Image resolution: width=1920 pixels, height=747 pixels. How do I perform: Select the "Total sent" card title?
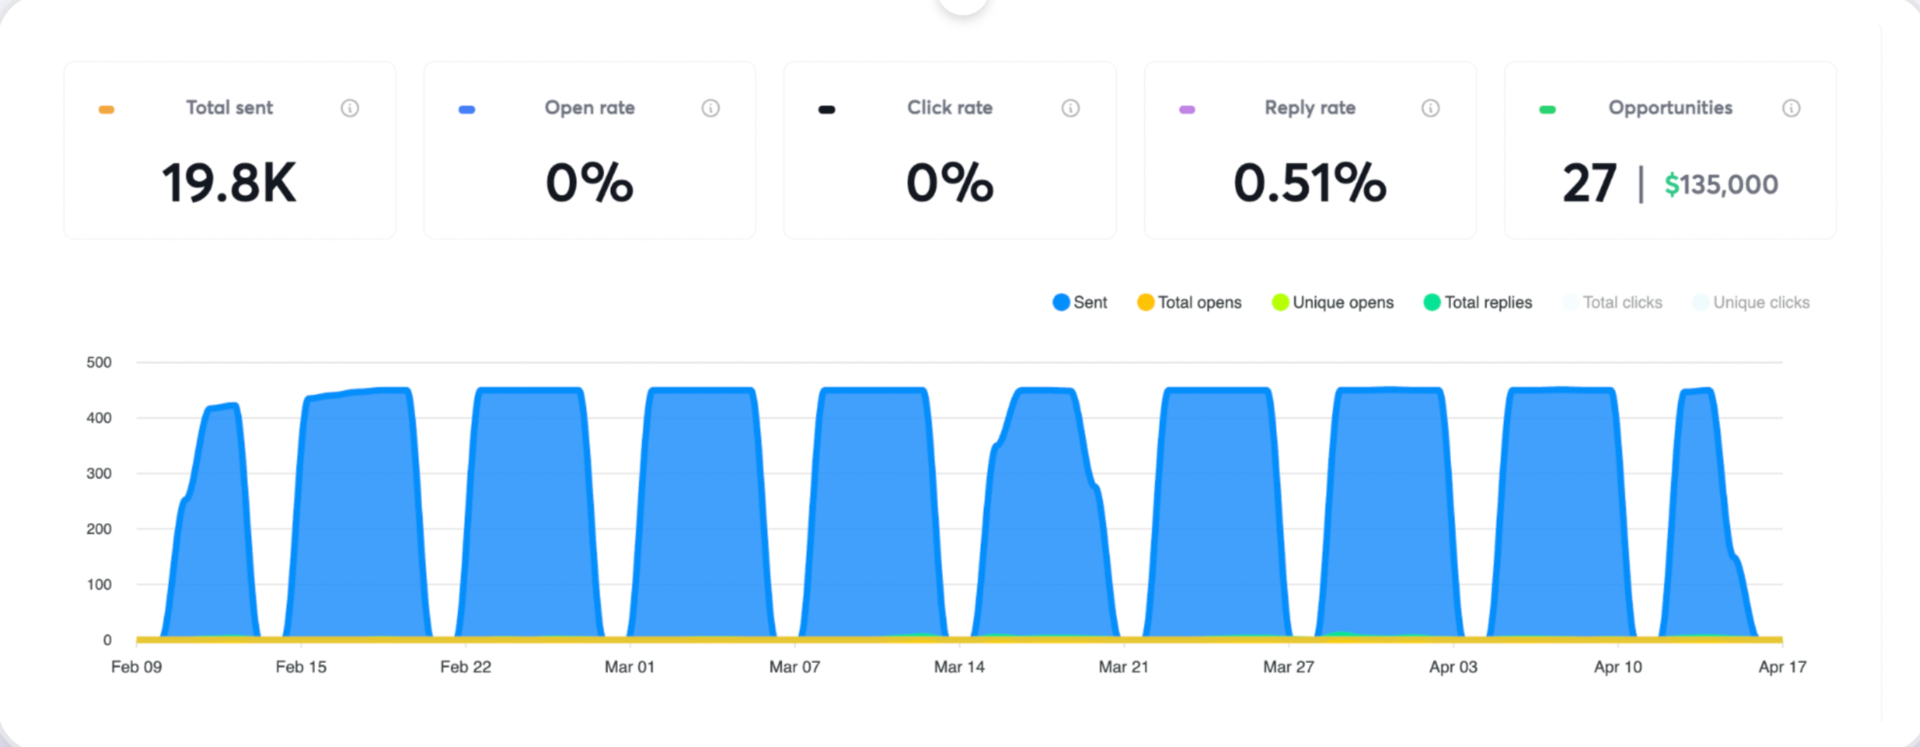229,108
